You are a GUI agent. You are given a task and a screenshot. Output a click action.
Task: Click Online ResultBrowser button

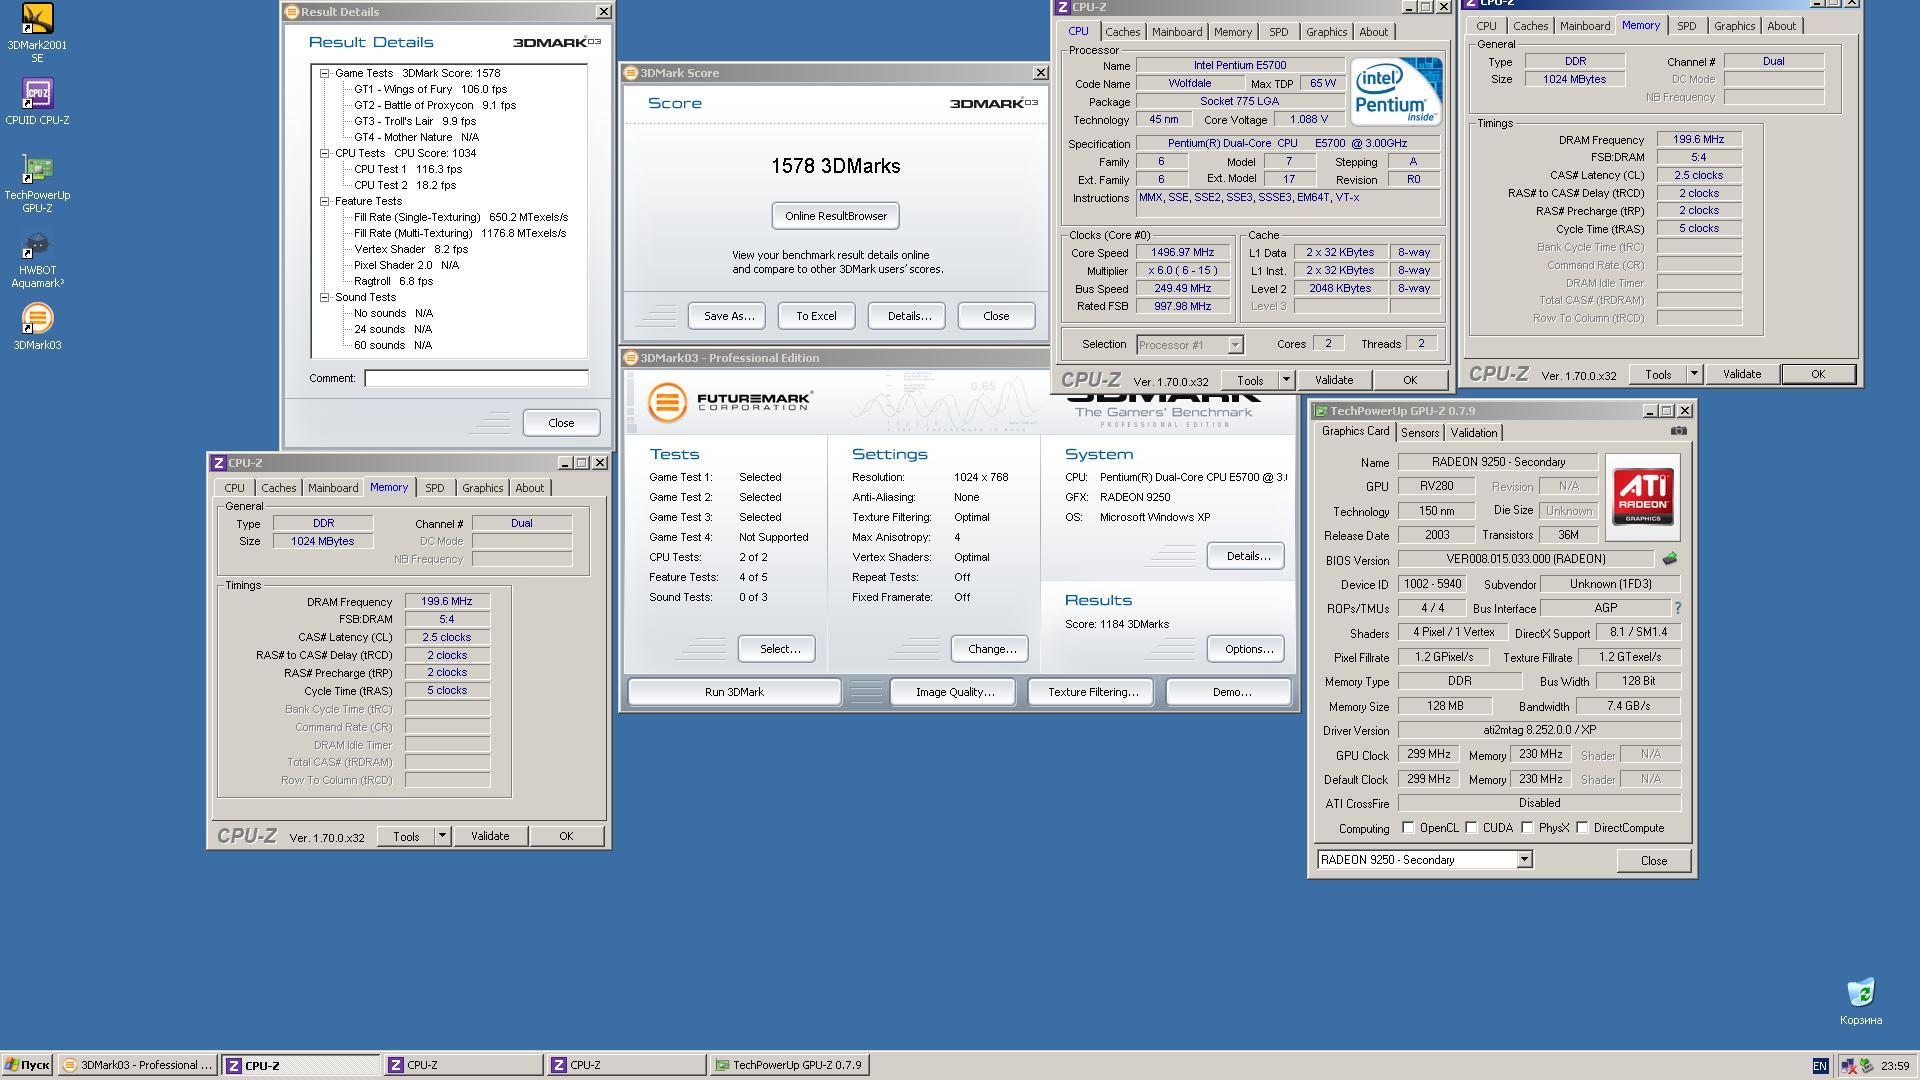click(836, 216)
